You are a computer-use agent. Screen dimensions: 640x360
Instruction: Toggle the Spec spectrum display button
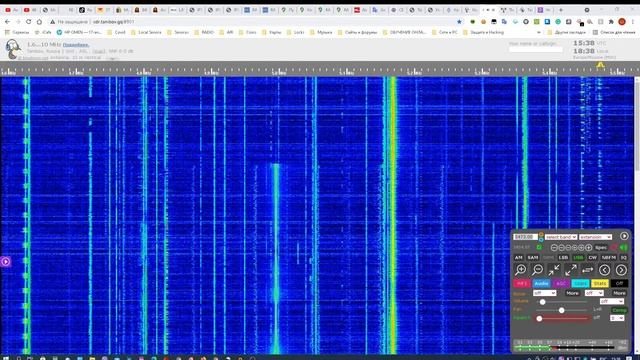point(601,247)
